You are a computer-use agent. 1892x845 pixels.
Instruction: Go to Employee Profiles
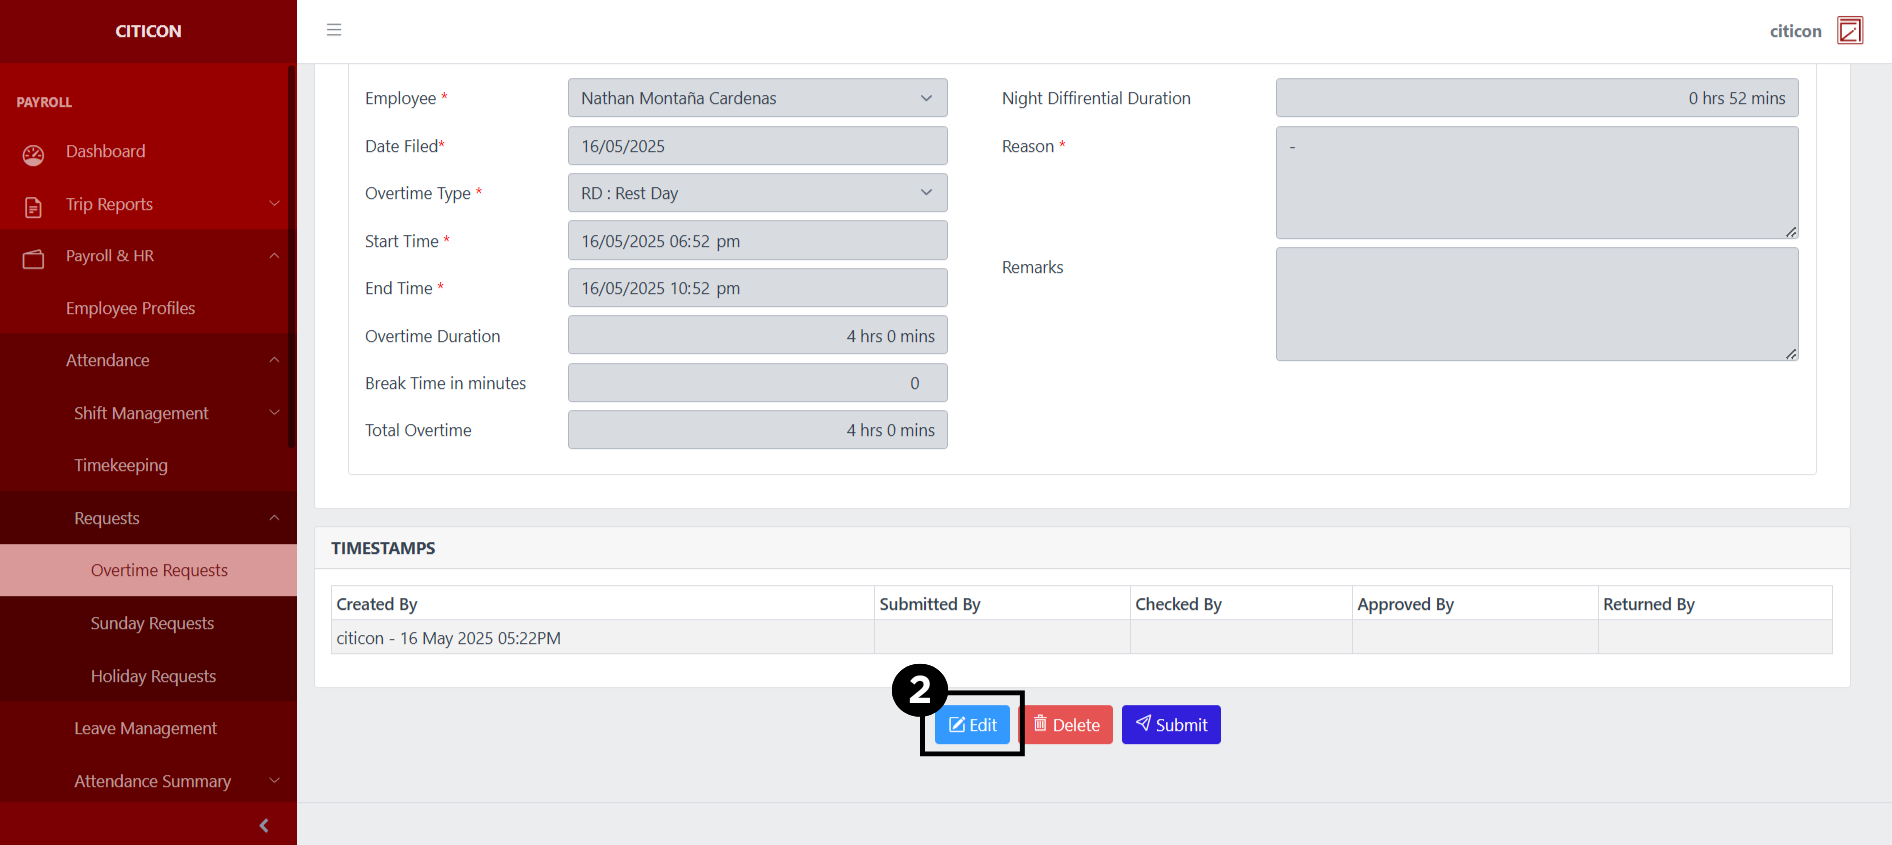(x=130, y=308)
